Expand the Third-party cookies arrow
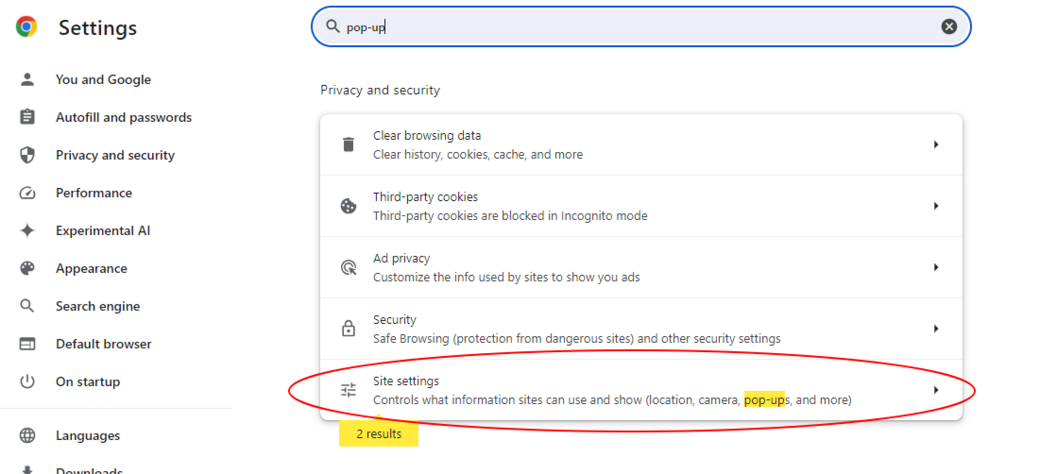The width and height of the screenshot is (1040, 474). point(936,206)
